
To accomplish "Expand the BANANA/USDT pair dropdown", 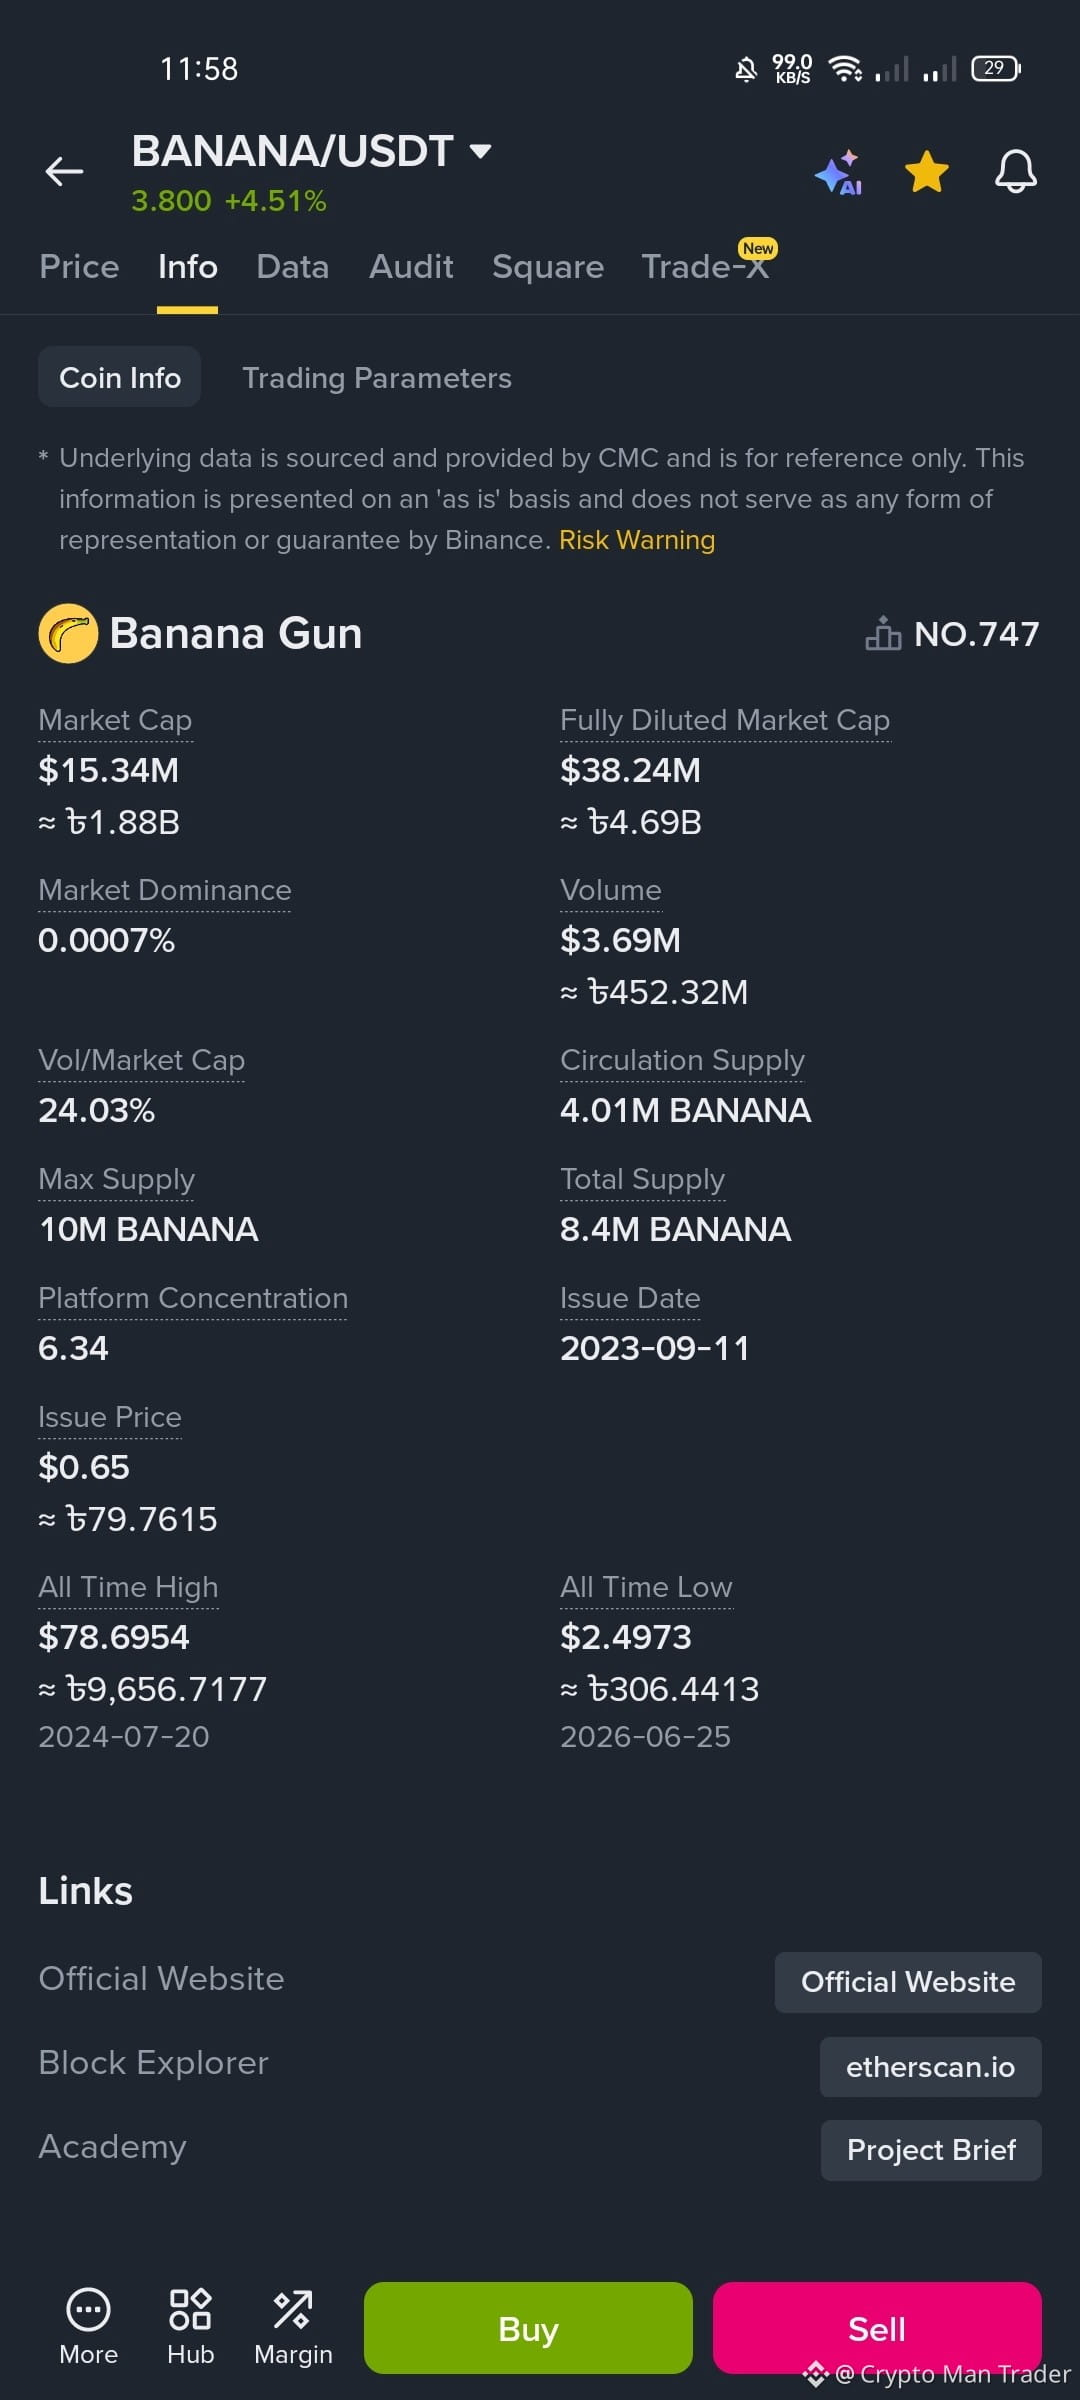I will coord(481,151).
